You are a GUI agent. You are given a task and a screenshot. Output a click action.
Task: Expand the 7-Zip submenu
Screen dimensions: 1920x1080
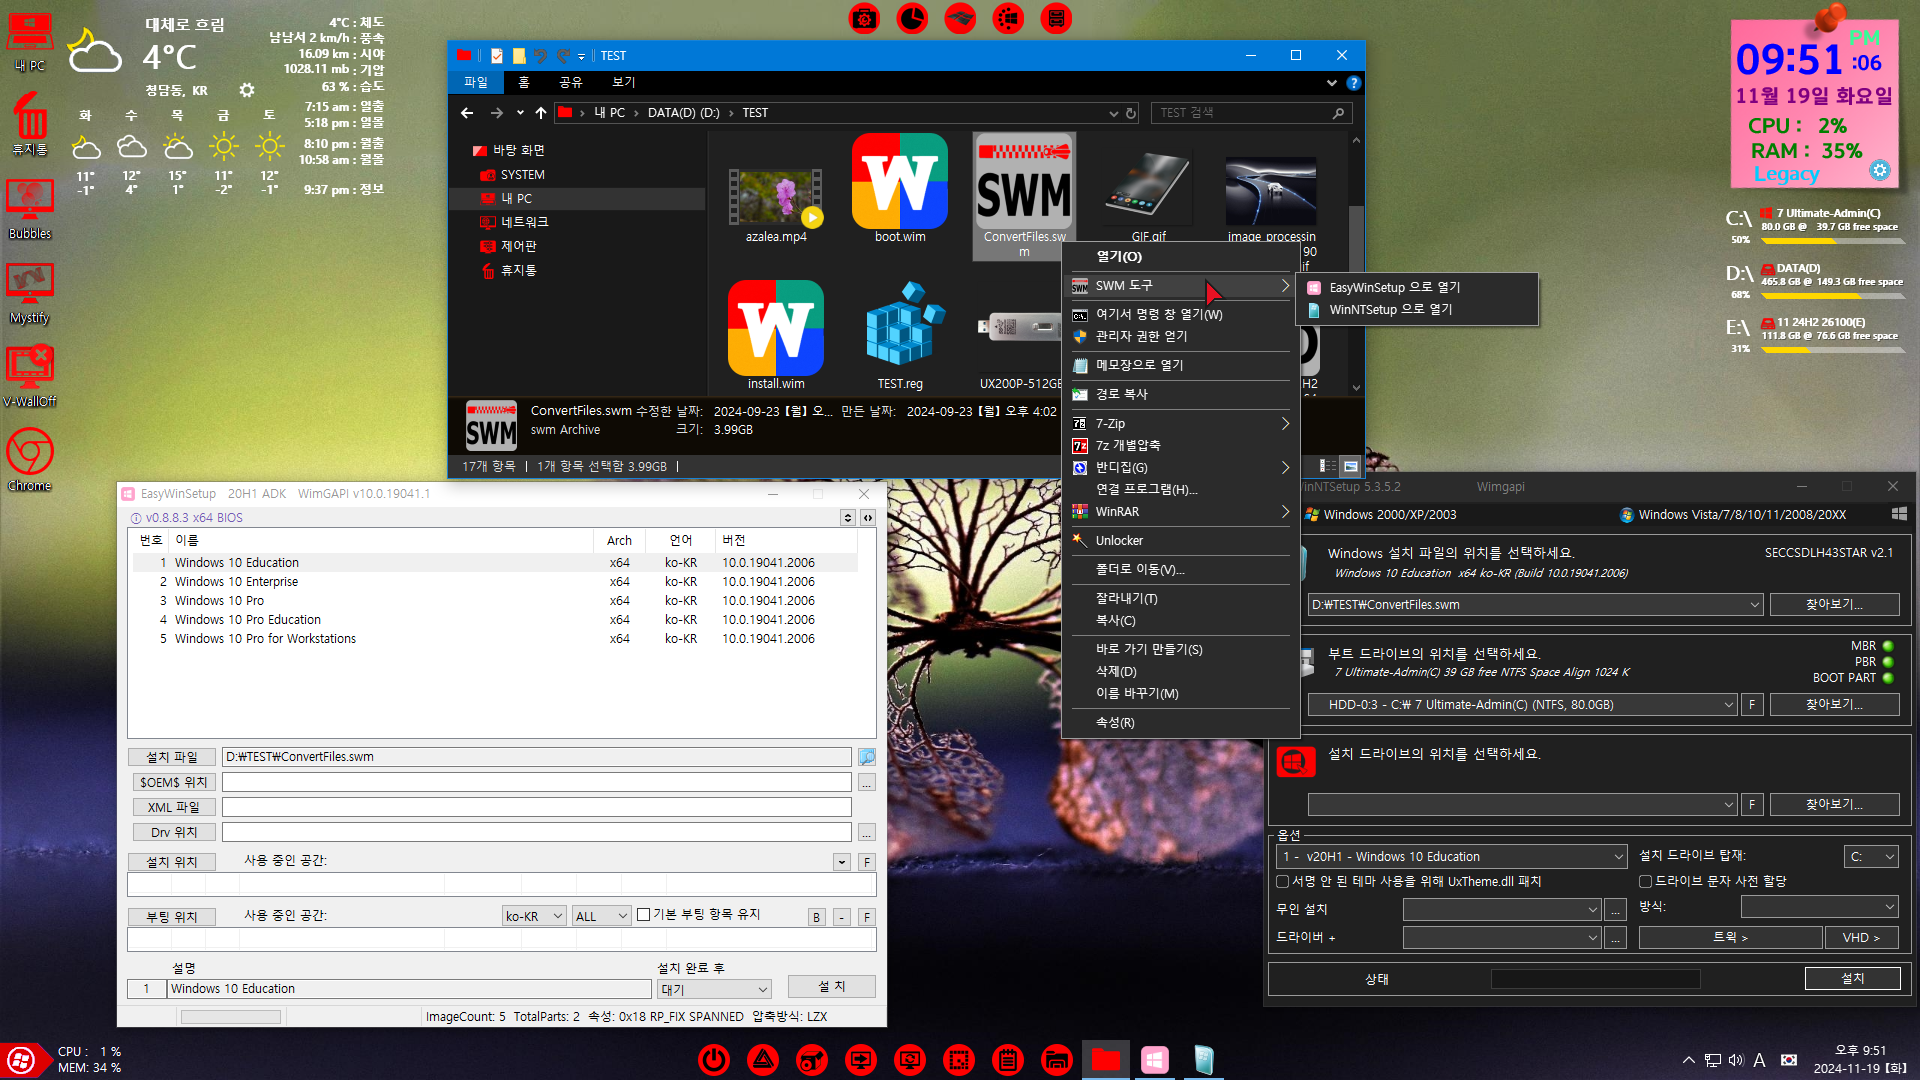[x=1180, y=424]
